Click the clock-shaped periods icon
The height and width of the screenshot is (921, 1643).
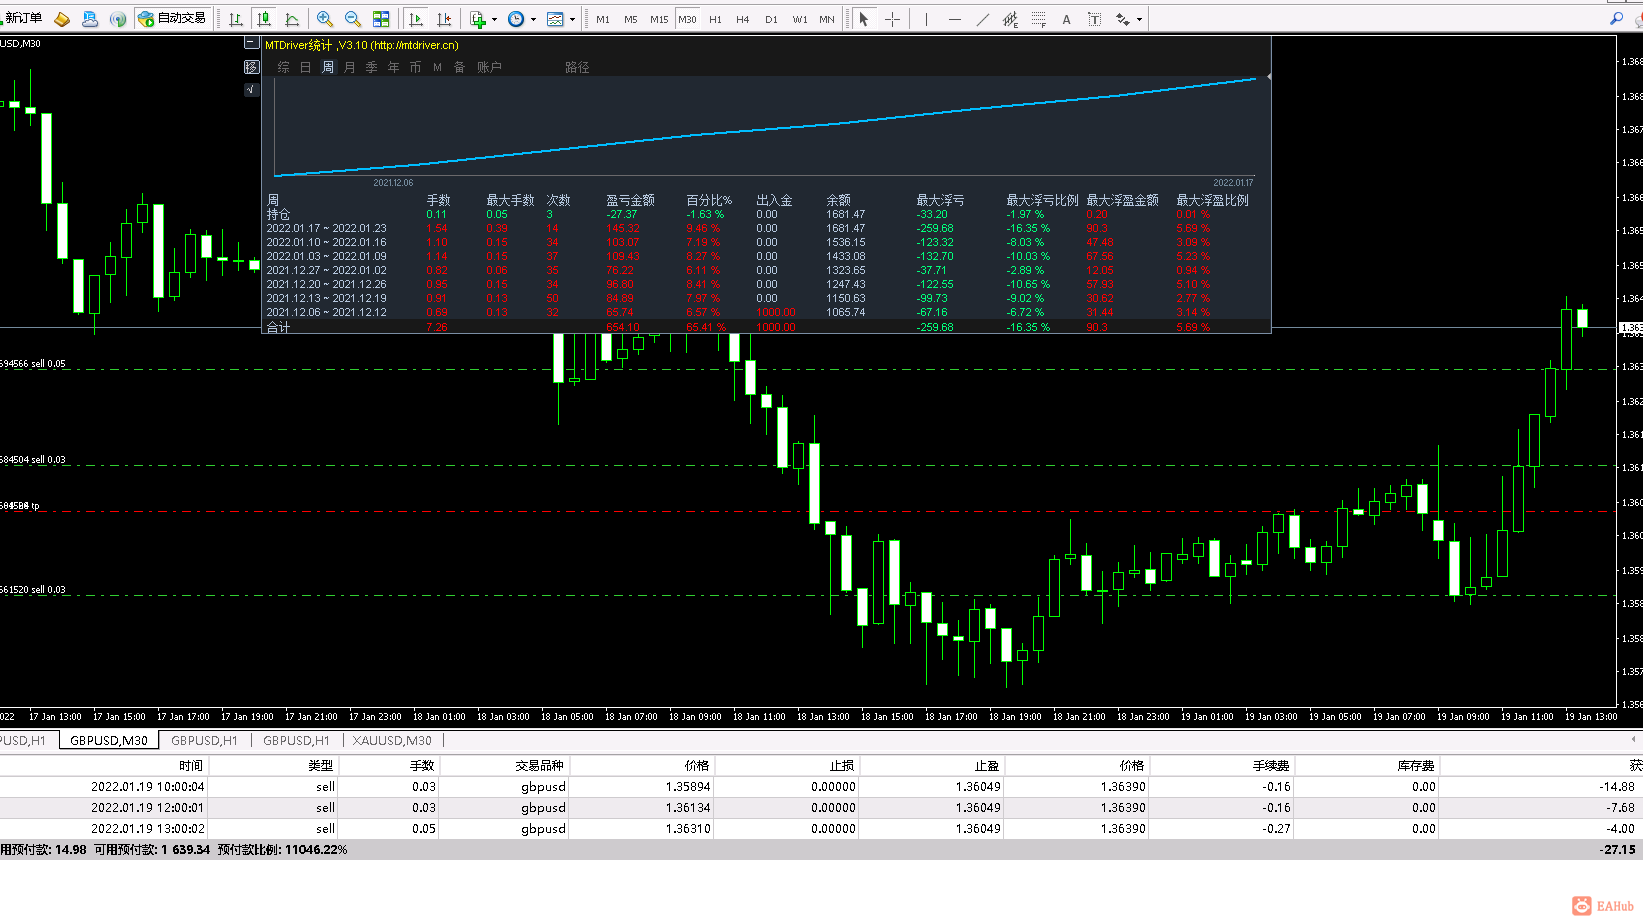coord(516,19)
